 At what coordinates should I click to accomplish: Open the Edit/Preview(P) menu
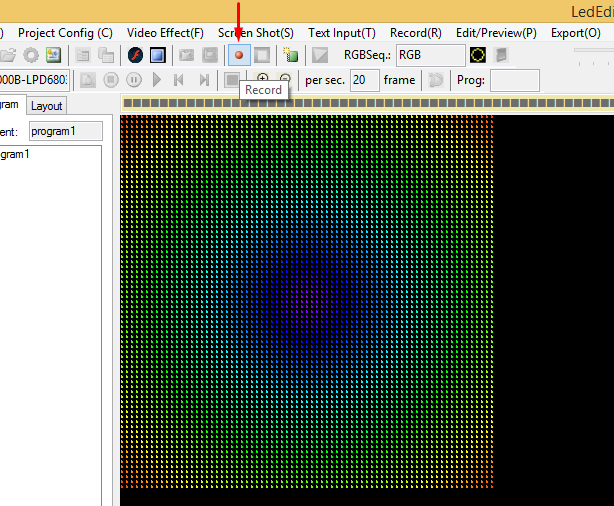pos(497,33)
